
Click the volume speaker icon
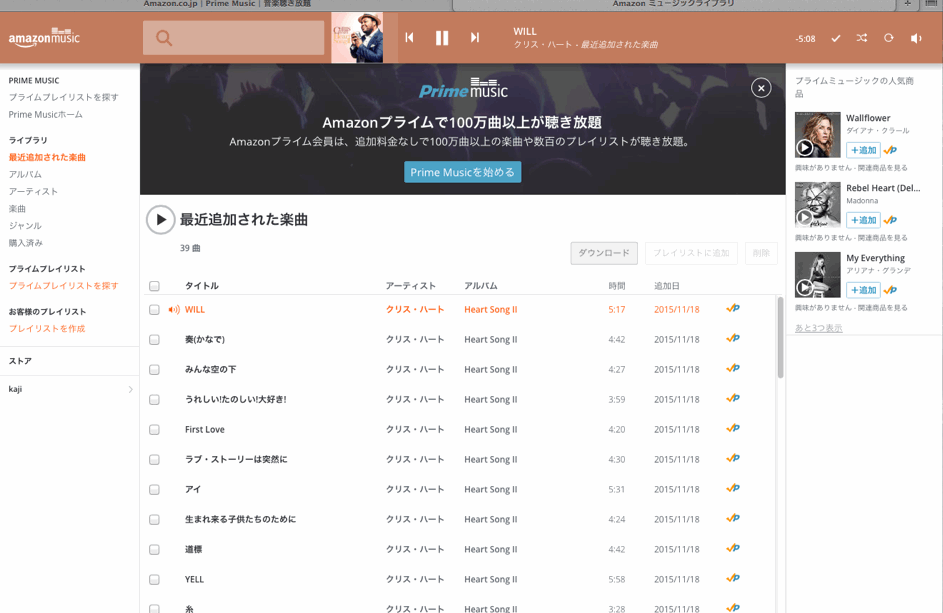click(916, 38)
